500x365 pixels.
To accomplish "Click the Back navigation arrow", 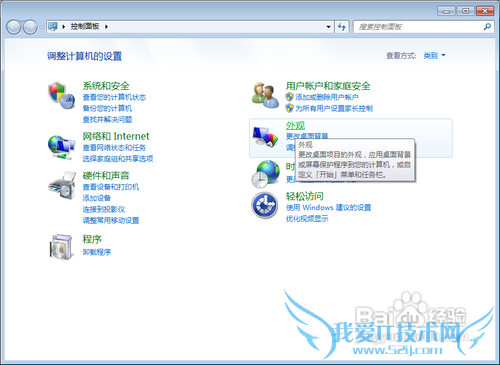I will click(x=14, y=27).
